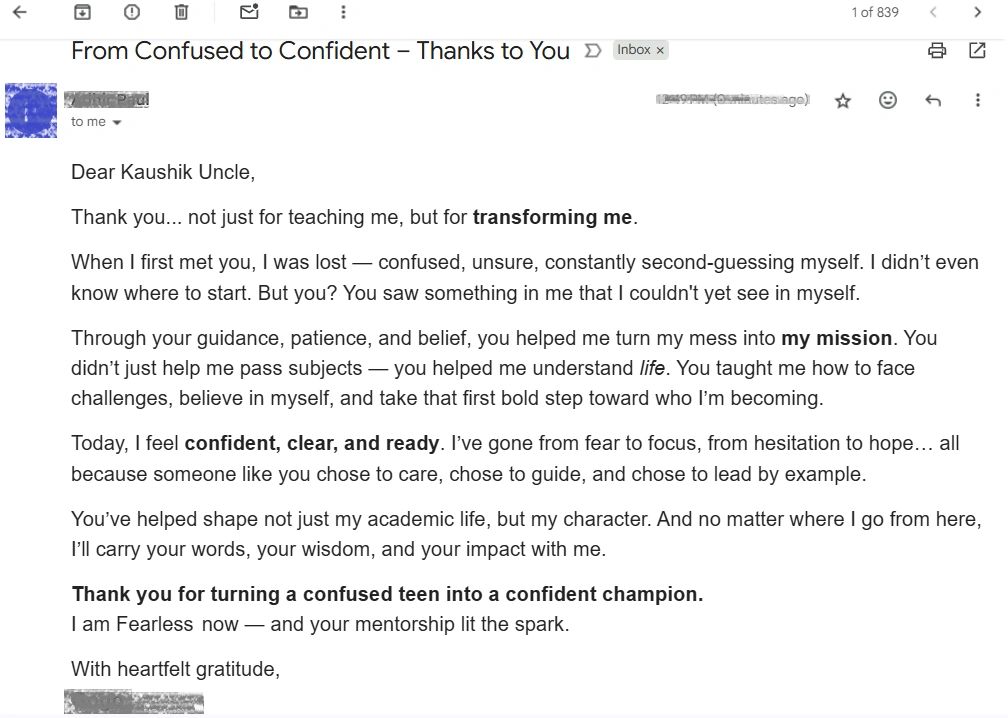Remove the Inbox label from conversation

[660, 50]
